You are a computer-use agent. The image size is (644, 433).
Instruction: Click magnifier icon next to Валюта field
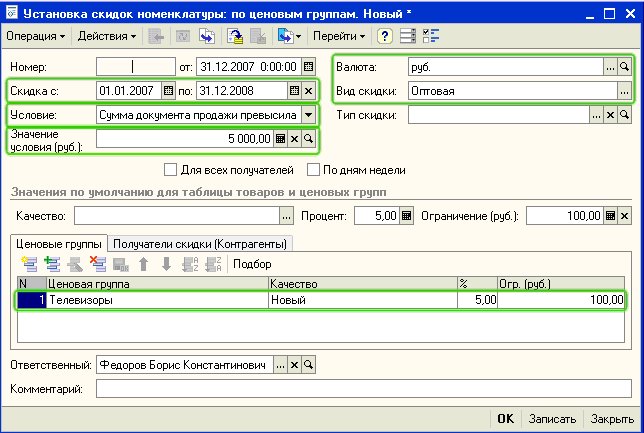click(625, 66)
